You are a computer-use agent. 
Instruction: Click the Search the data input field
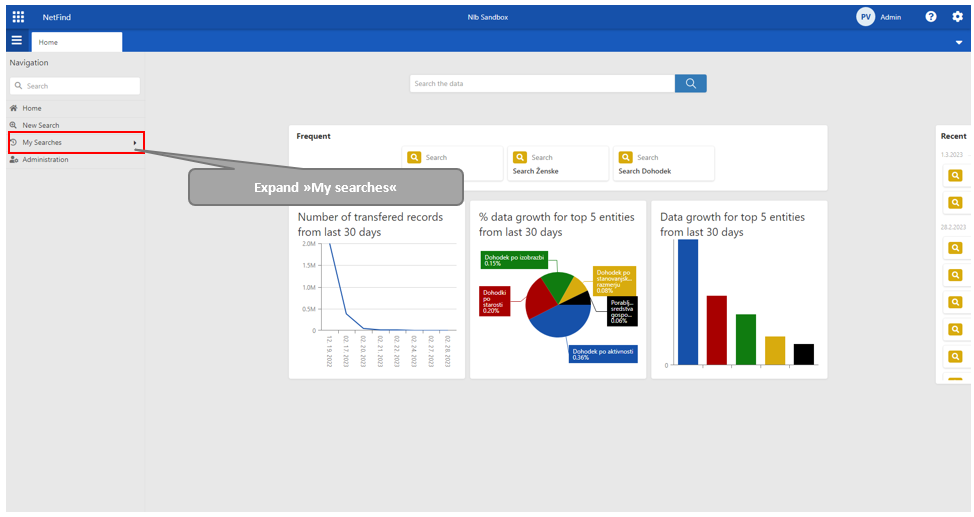541,83
